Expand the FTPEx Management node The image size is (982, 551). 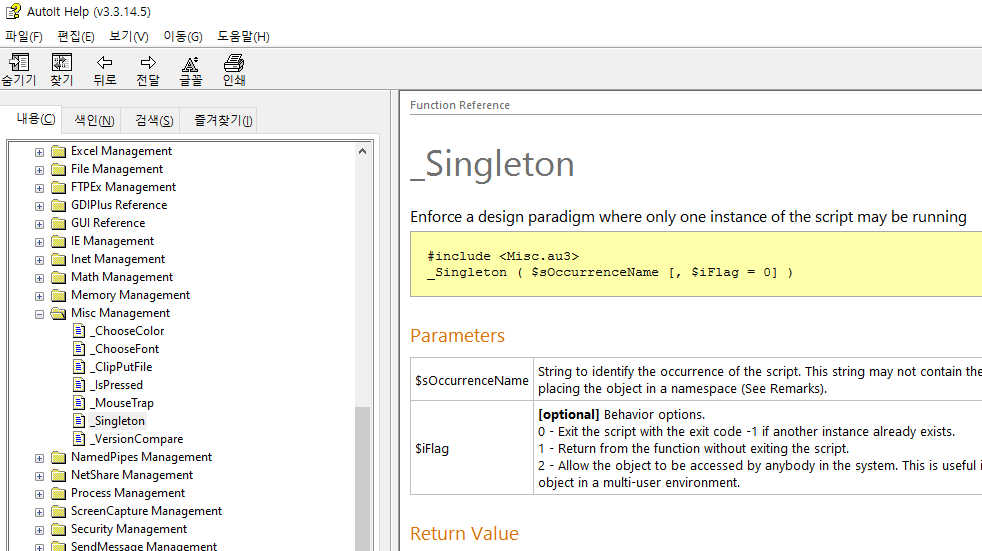click(x=39, y=188)
